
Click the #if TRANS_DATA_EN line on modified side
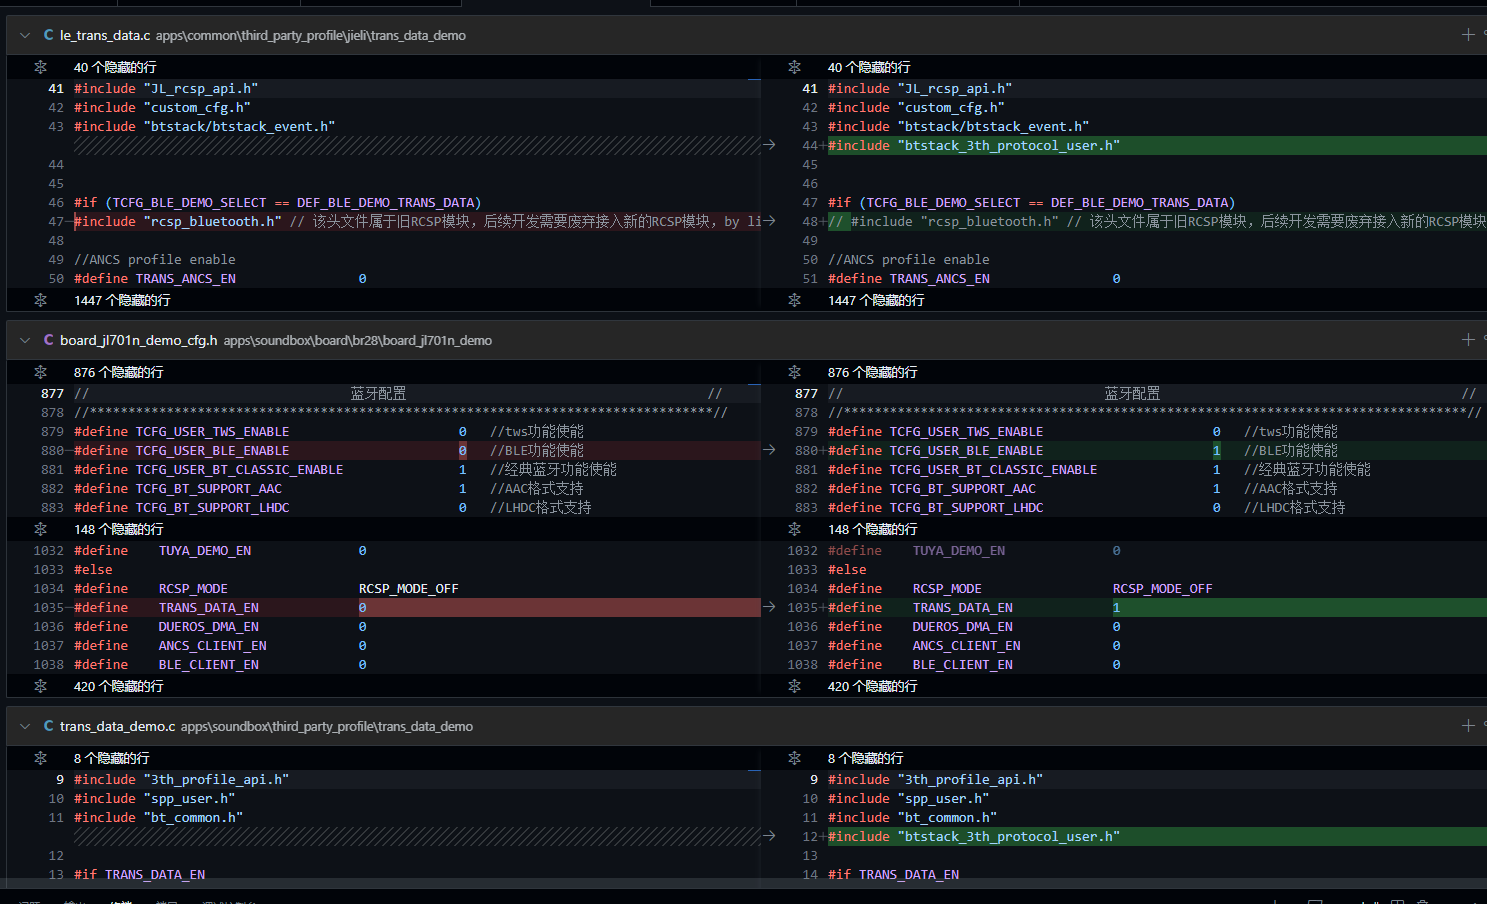[x=893, y=874]
